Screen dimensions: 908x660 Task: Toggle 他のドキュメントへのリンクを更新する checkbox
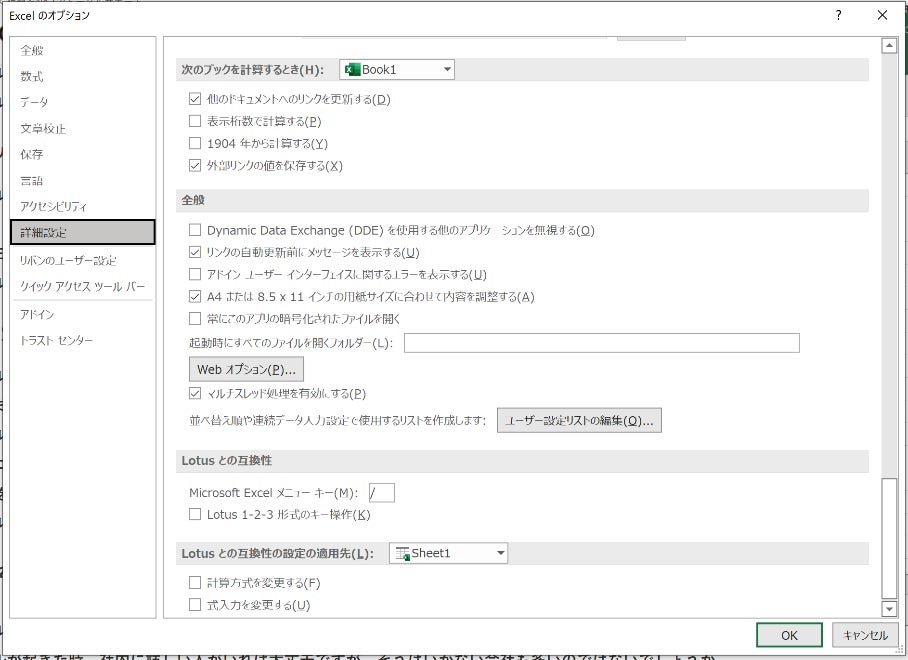pos(195,99)
